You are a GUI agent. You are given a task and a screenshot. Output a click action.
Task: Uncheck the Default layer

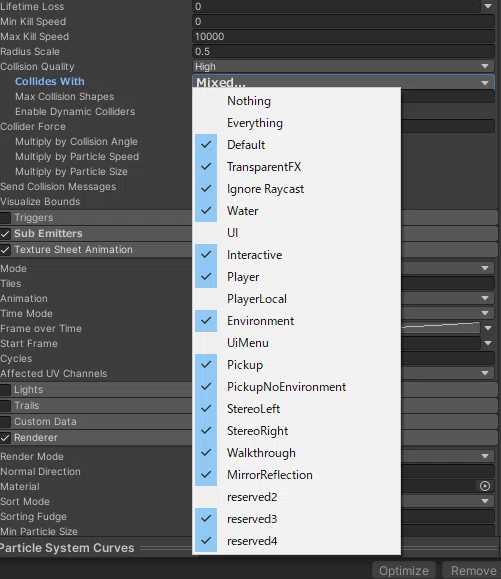[296, 145]
